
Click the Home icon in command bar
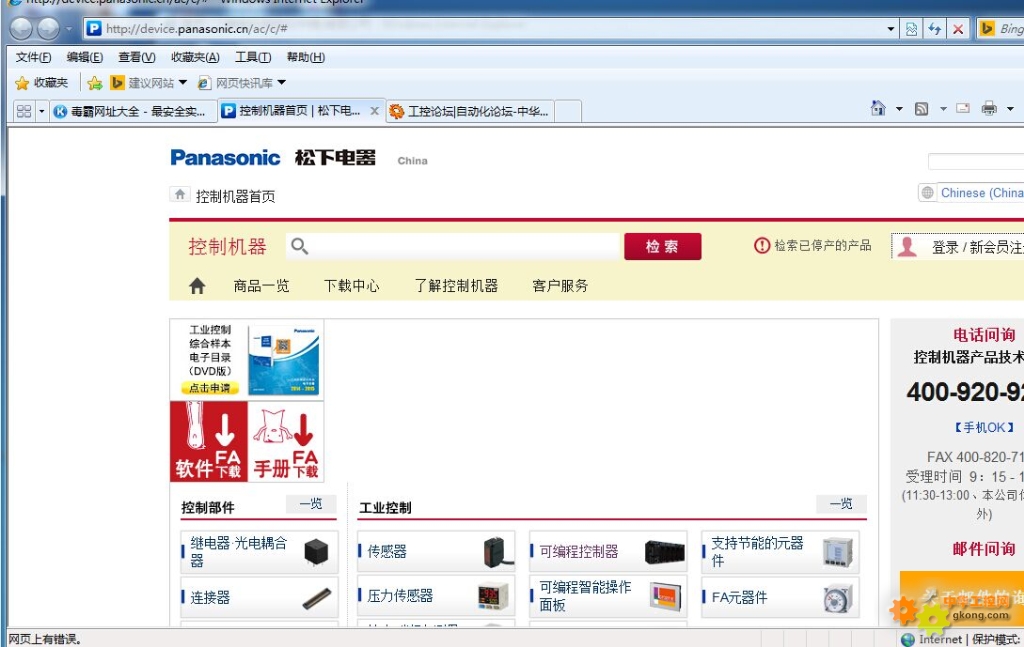point(878,108)
